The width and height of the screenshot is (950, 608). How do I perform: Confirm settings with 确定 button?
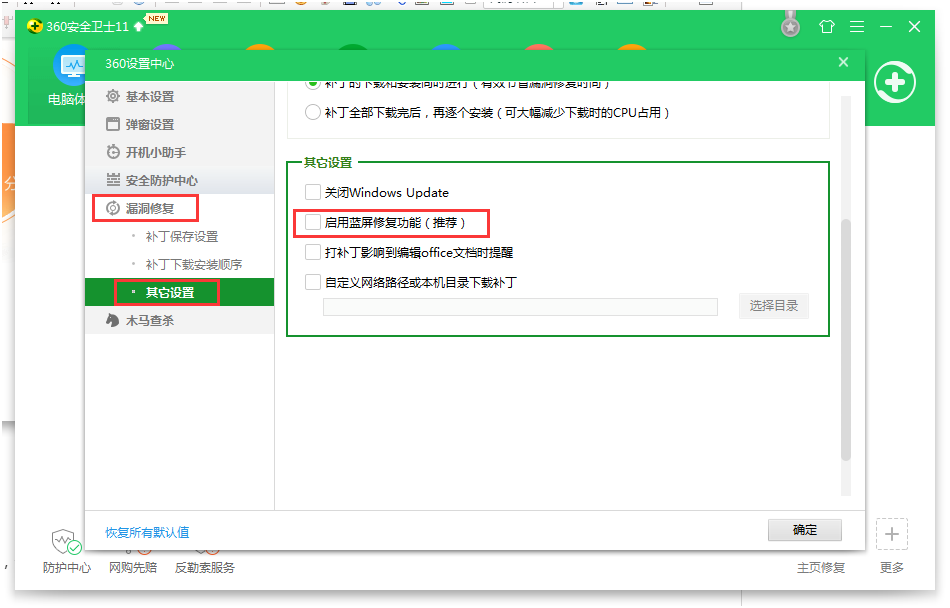(x=805, y=530)
